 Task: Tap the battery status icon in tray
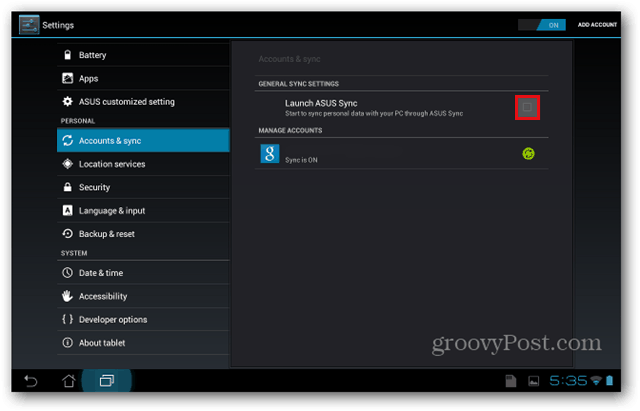[x=609, y=381]
